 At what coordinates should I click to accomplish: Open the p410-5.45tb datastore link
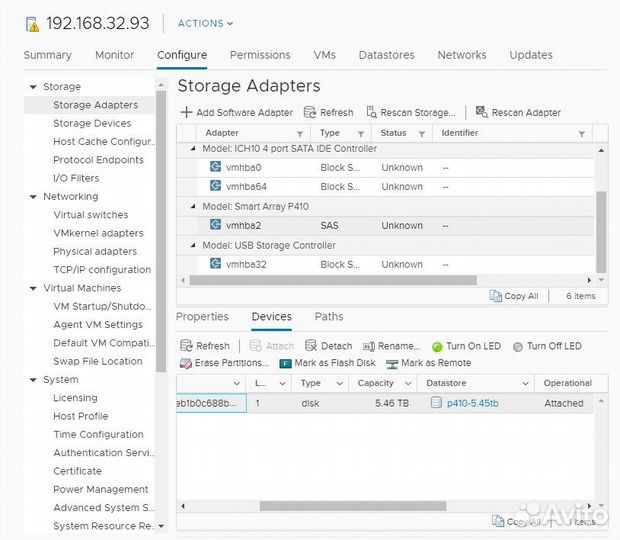tap(473, 403)
